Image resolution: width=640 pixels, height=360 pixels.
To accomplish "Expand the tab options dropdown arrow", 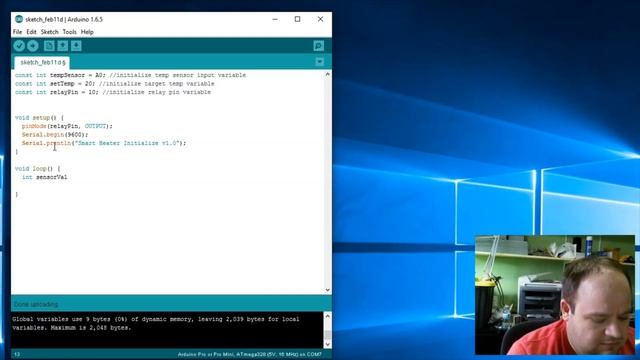I will coord(320,62).
